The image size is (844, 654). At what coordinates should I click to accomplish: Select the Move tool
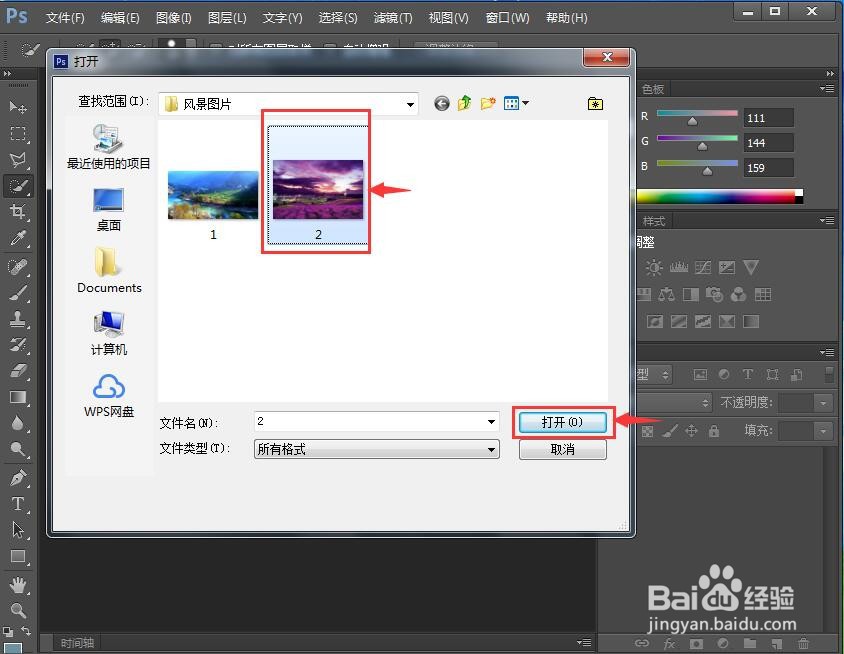18,107
